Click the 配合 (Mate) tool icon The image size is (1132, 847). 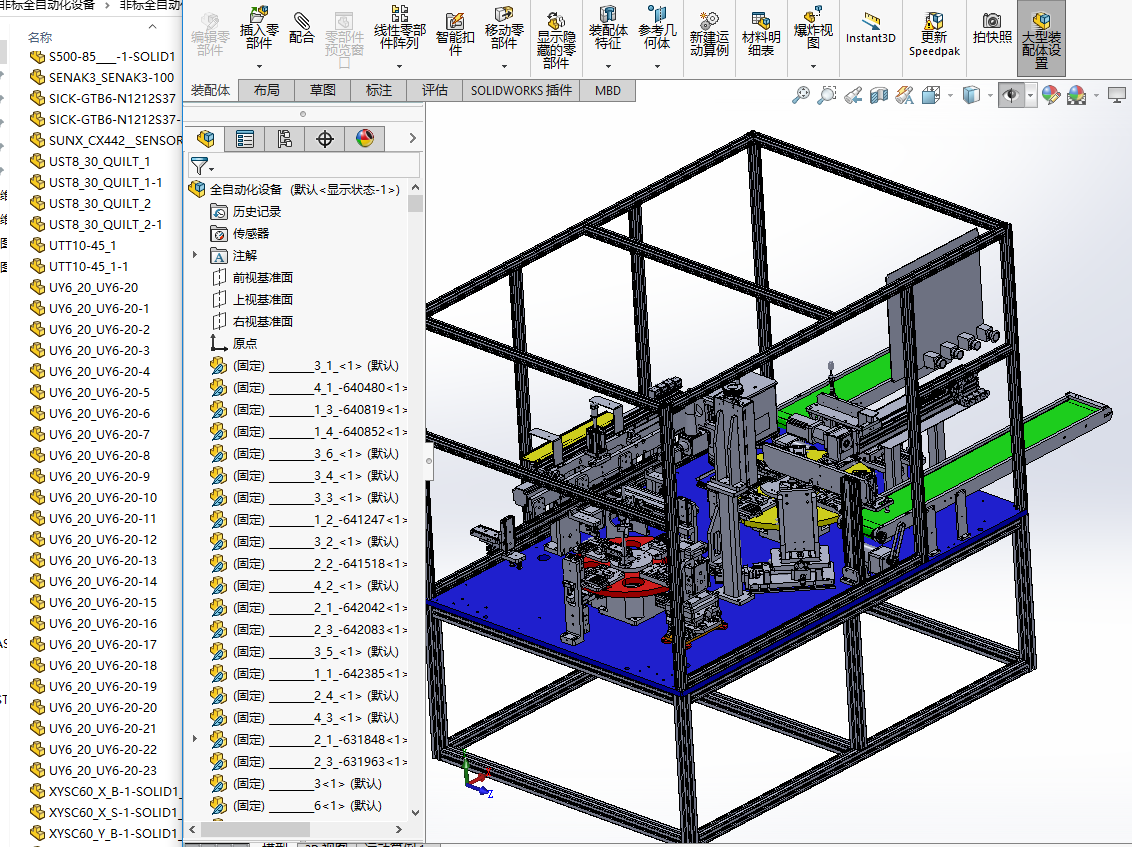(x=302, y=27)
